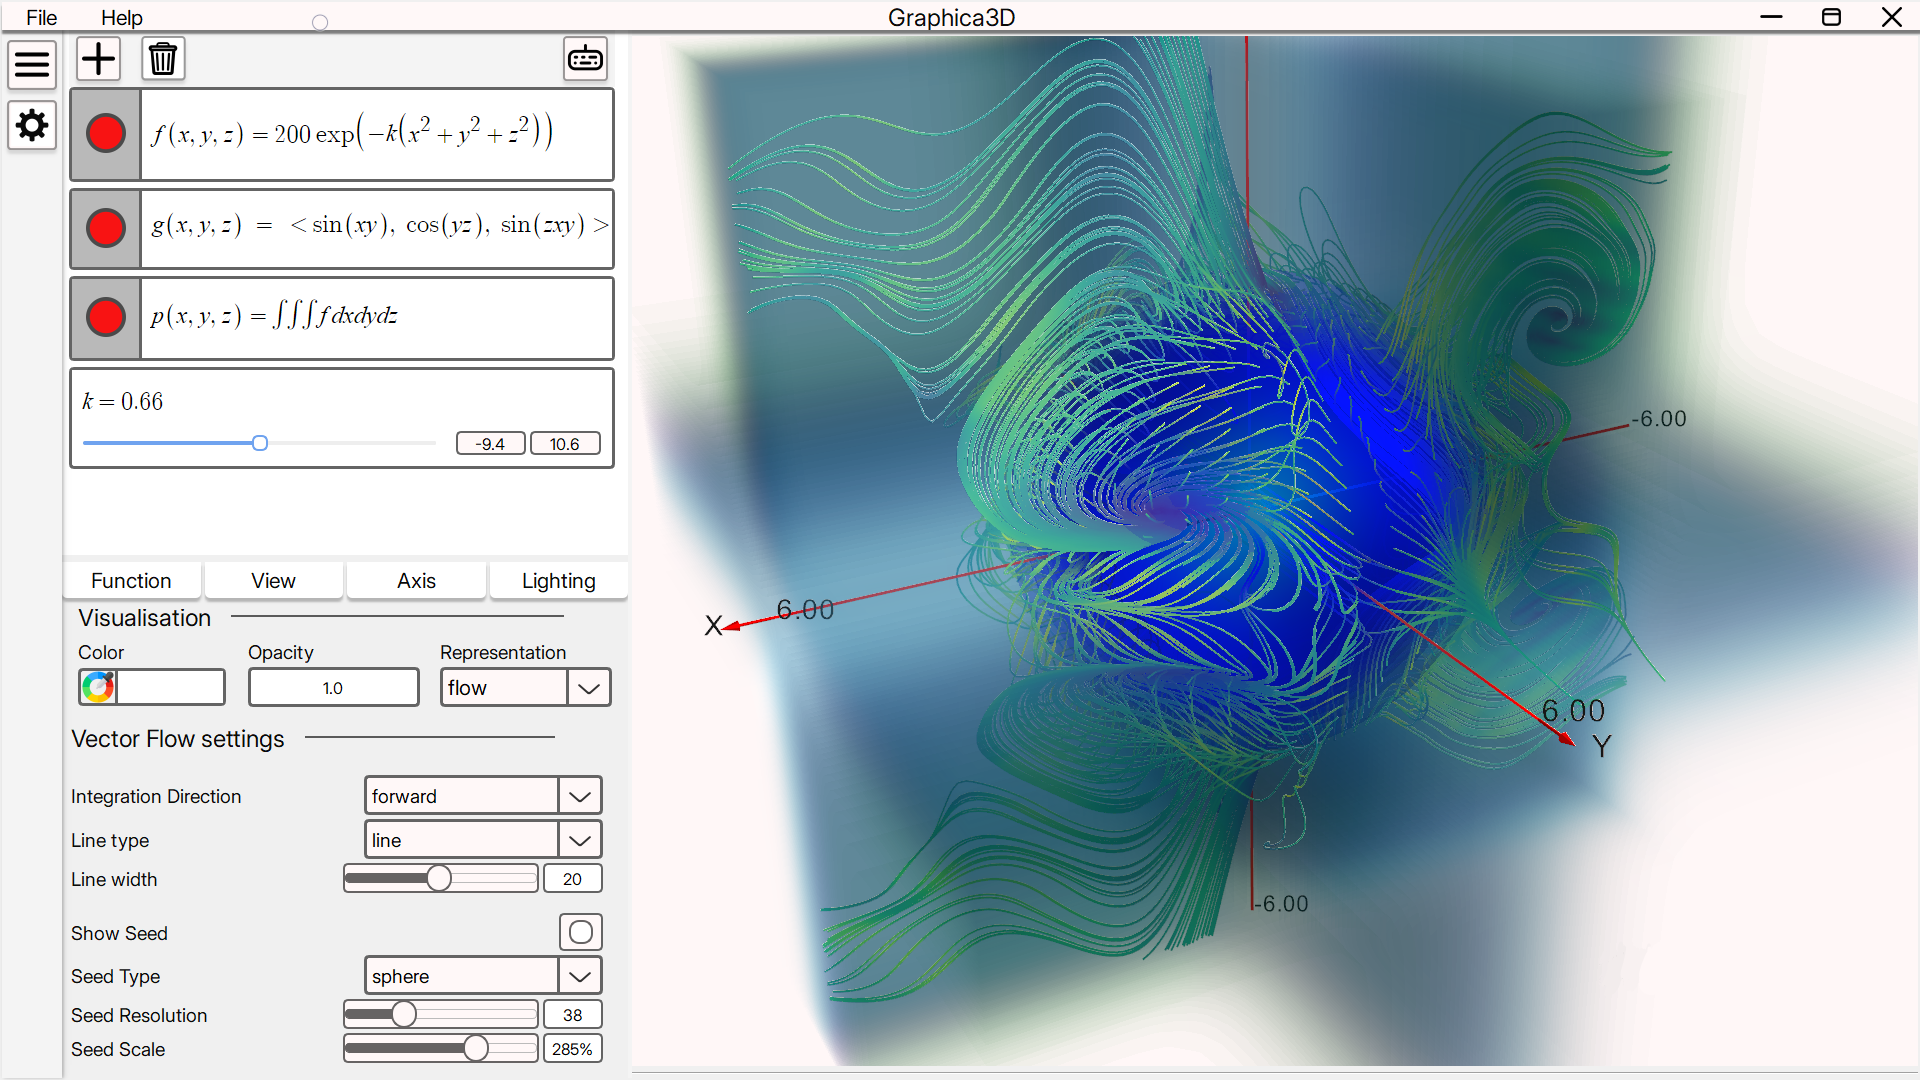Click the Vector Flow settings heading
This screenshot has width=1920, height=1080.
click(178, 739)
